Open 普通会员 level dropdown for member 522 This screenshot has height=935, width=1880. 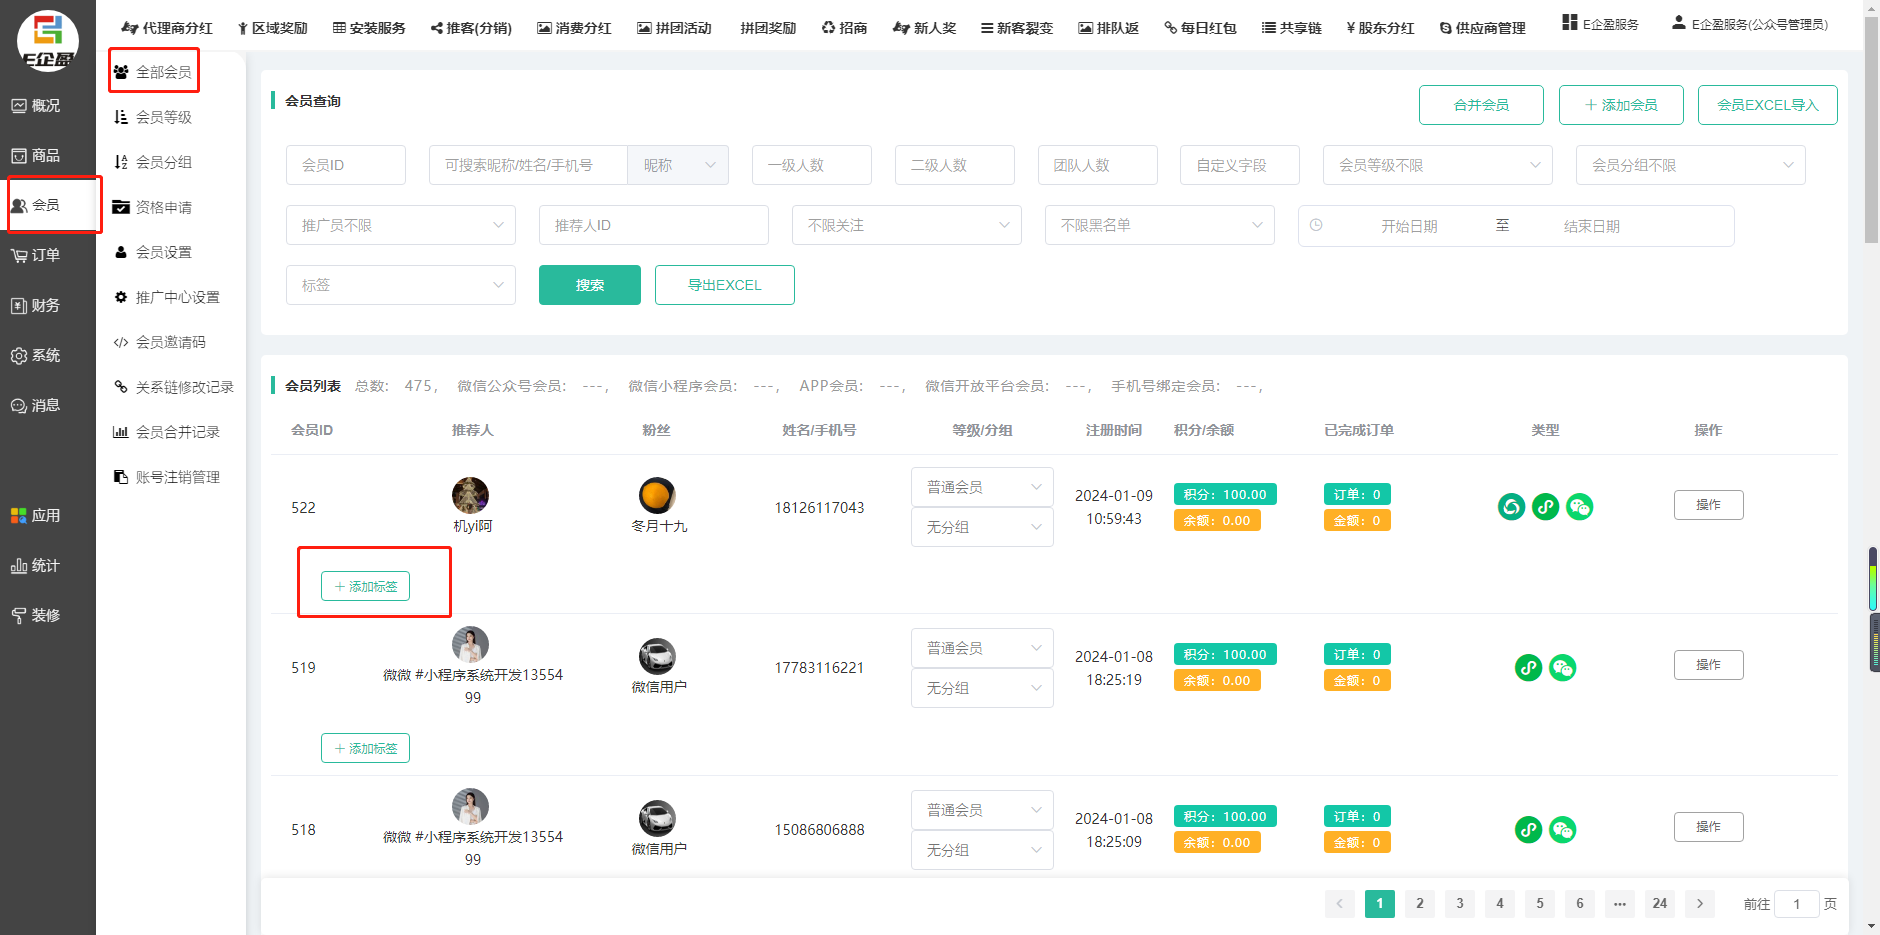tap(981, 487)
